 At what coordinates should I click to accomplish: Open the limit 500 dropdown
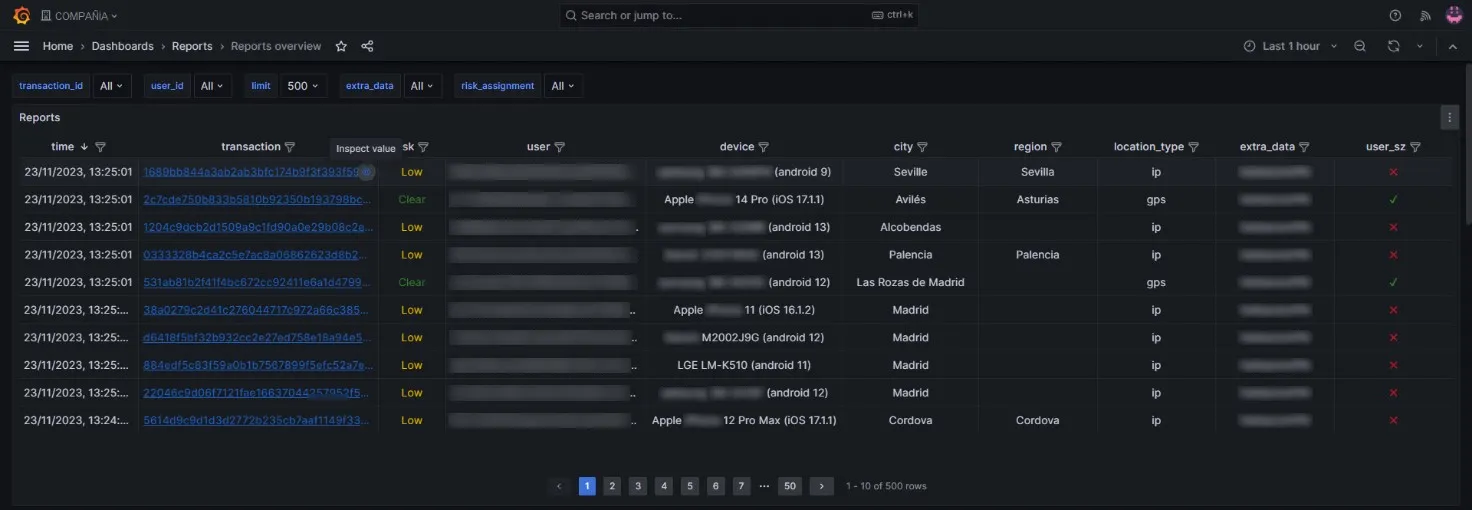(302, 86)
